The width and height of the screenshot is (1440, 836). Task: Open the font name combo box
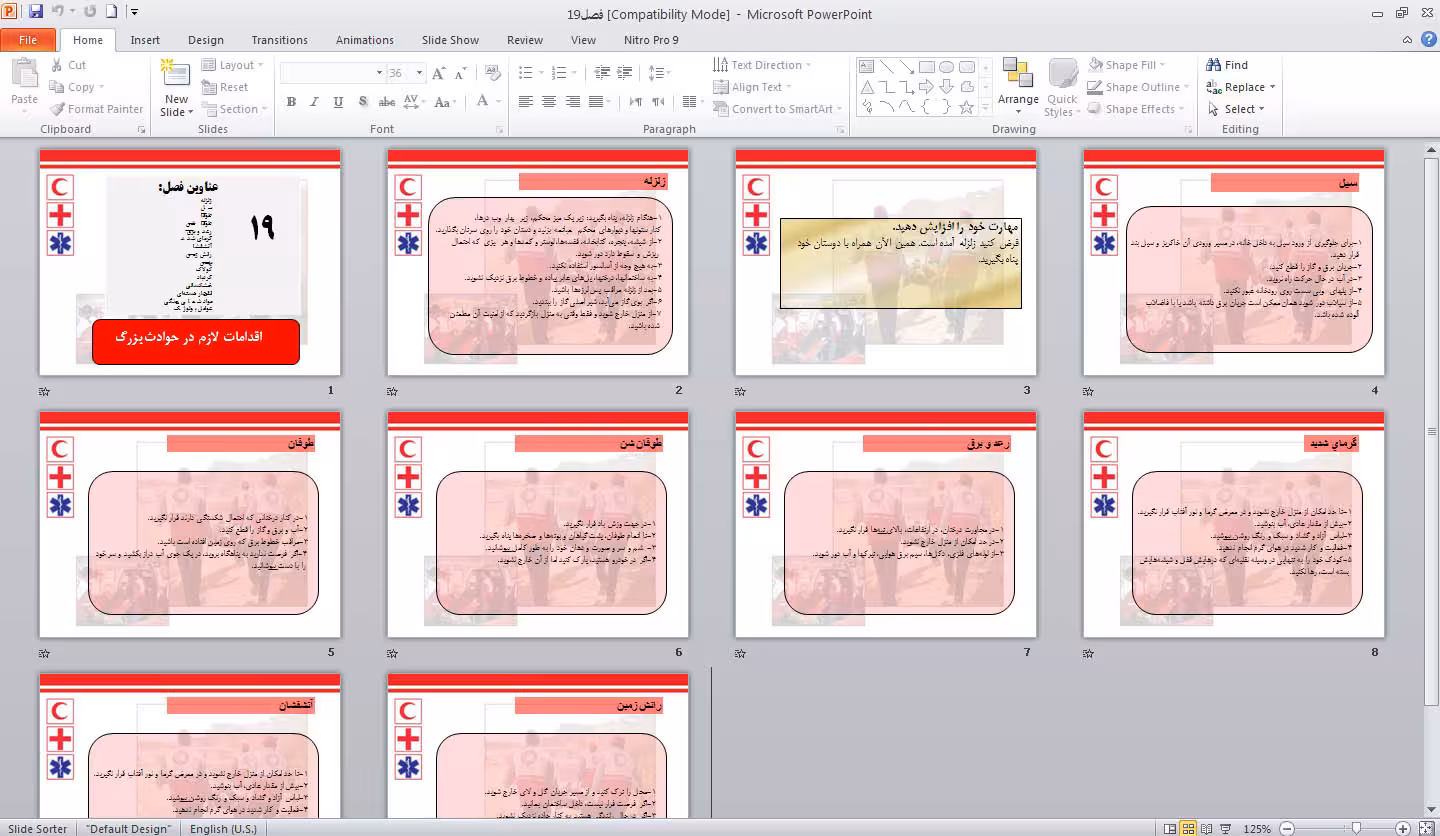pos(332,73)
